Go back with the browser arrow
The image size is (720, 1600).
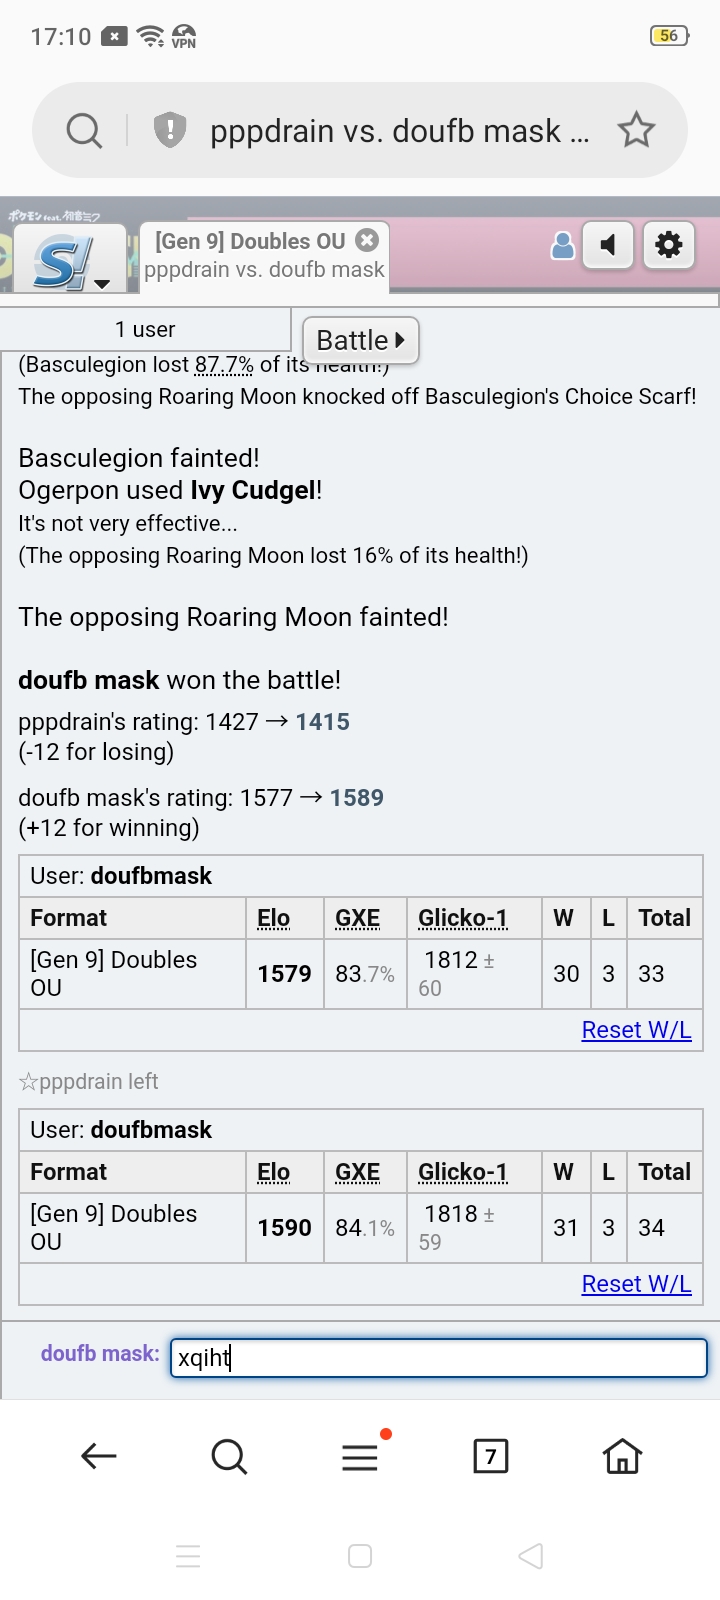click(98, 1456)
